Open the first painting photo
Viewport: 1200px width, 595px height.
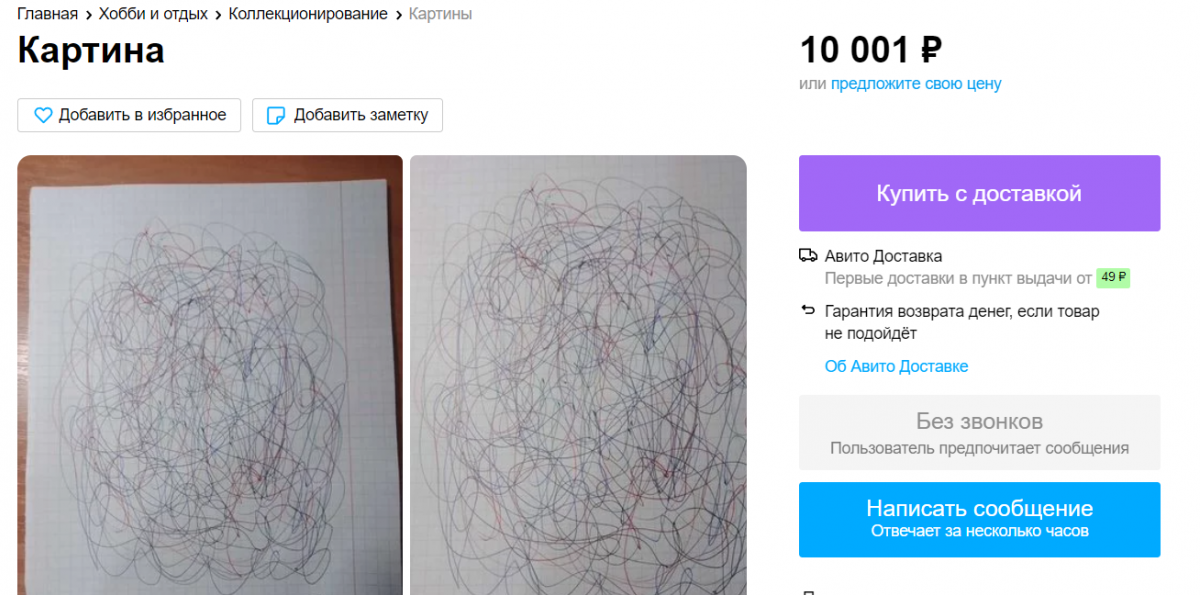210,375
